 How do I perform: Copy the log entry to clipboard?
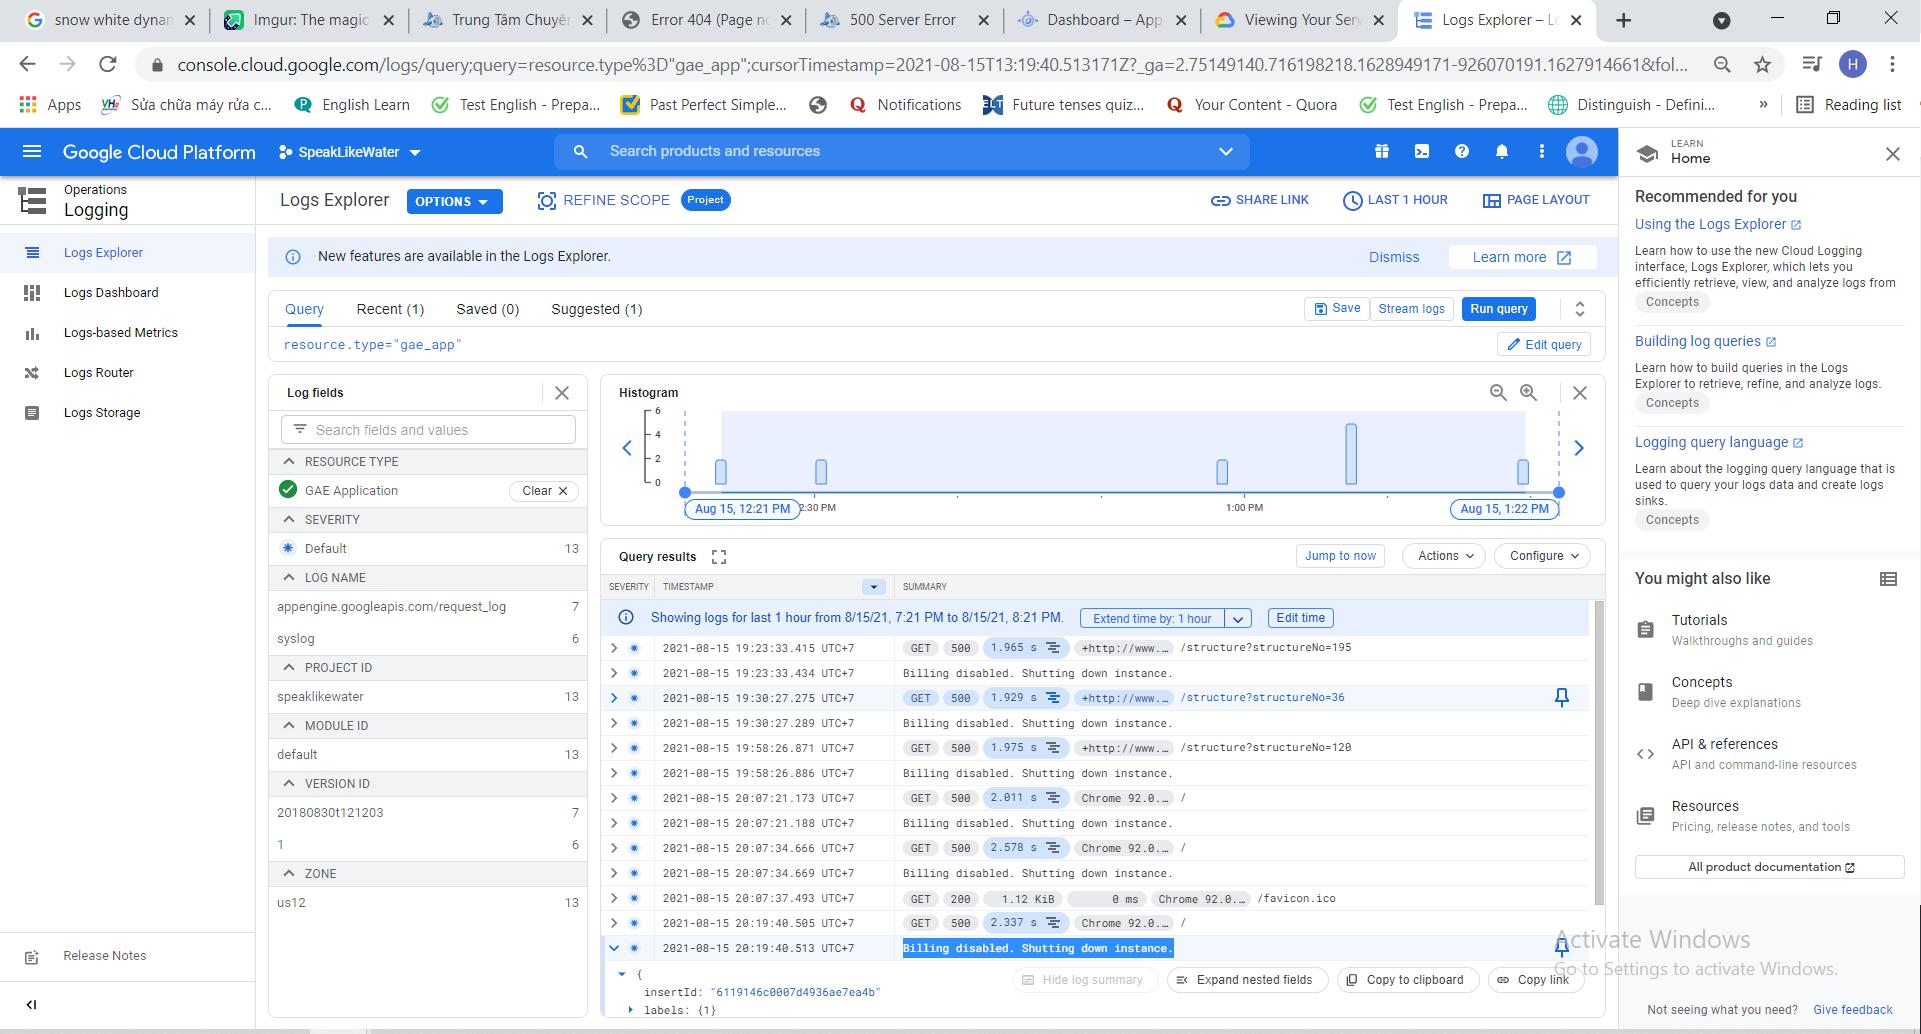coord(1406,980)
